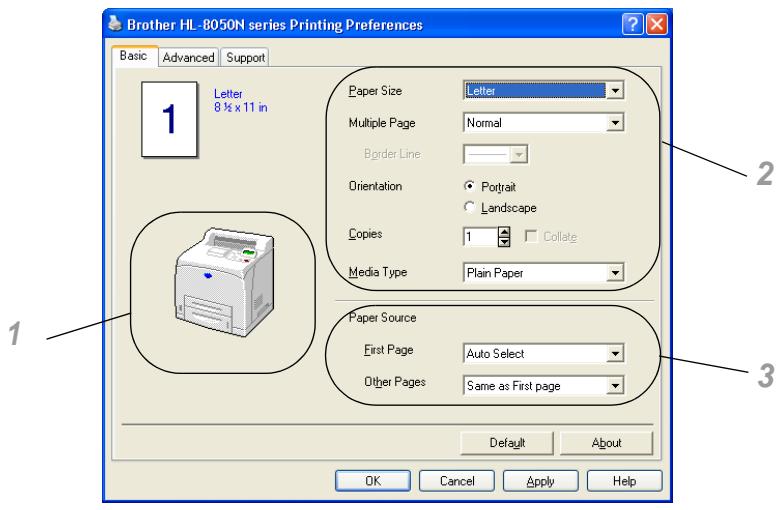This screenshot has width=782, height=510.
Task: Click the title bar help question mark
Action: pos(632,24)
